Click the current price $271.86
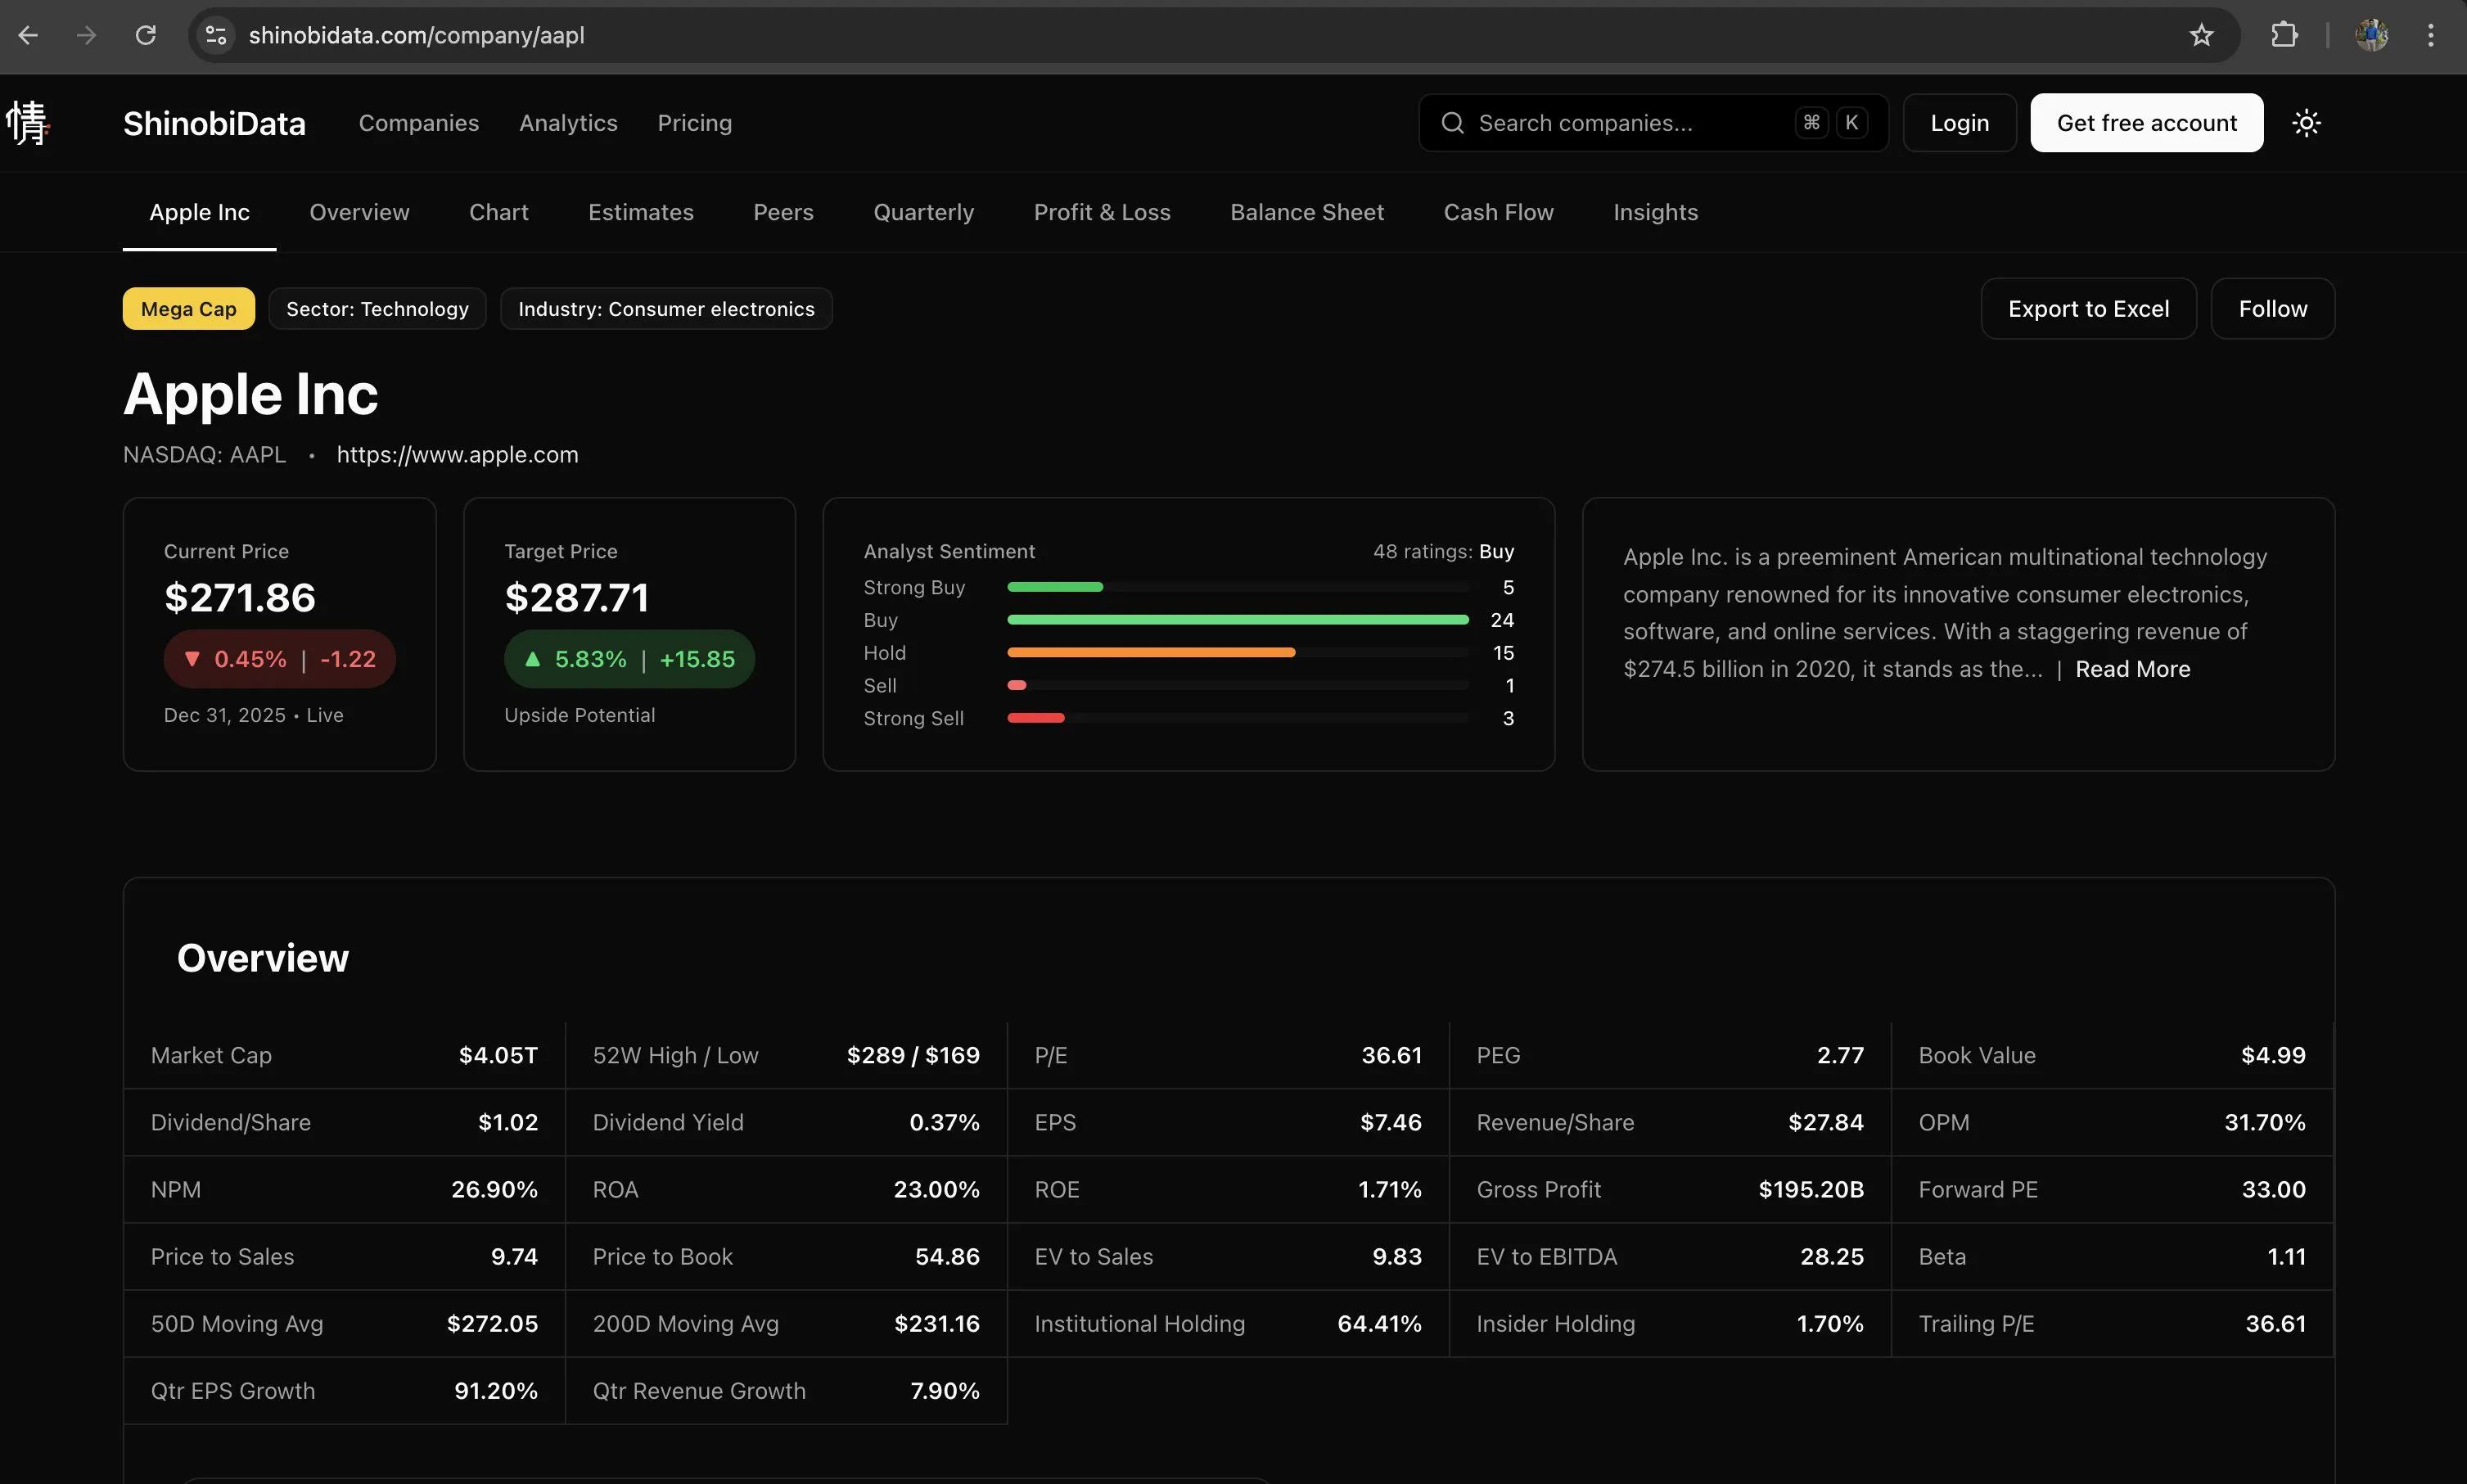This screenshot has width=2467, height=1484. click(x=239, y=598)
